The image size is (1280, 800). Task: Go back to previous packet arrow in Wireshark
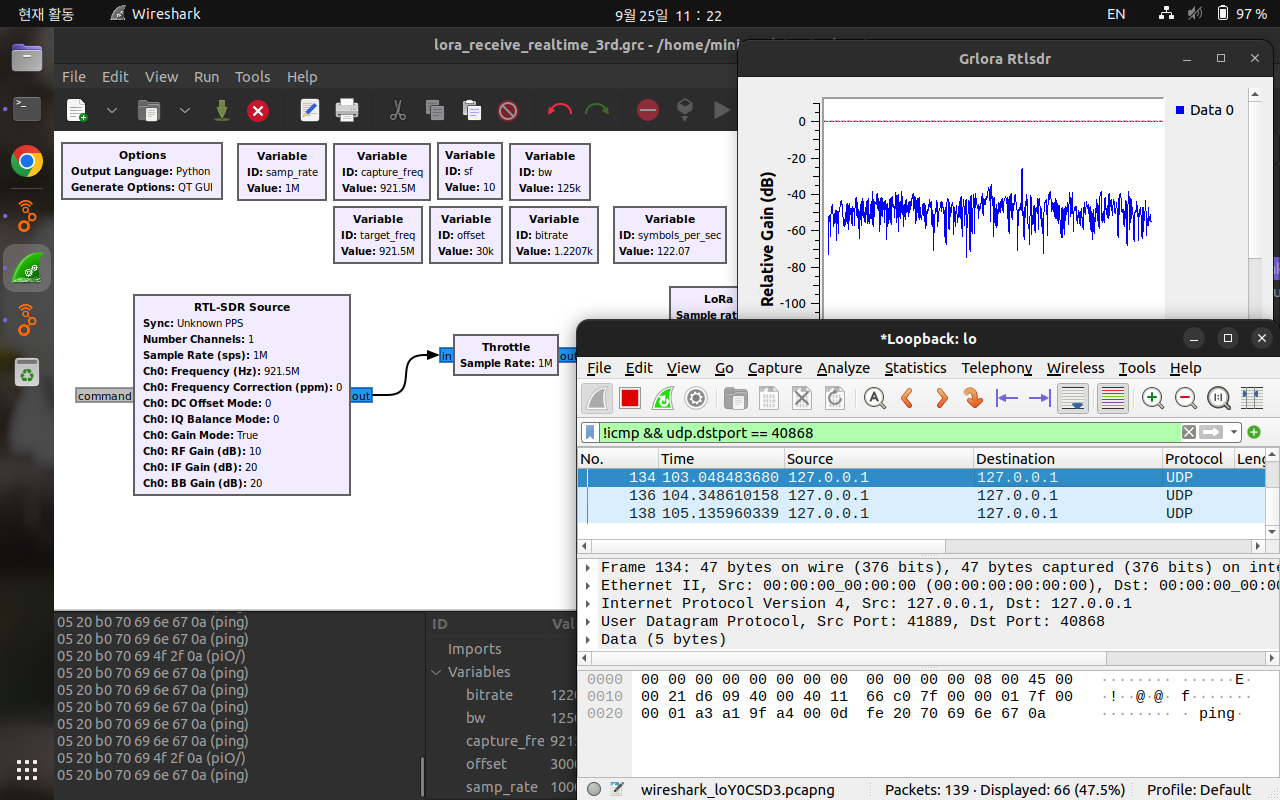908,398
